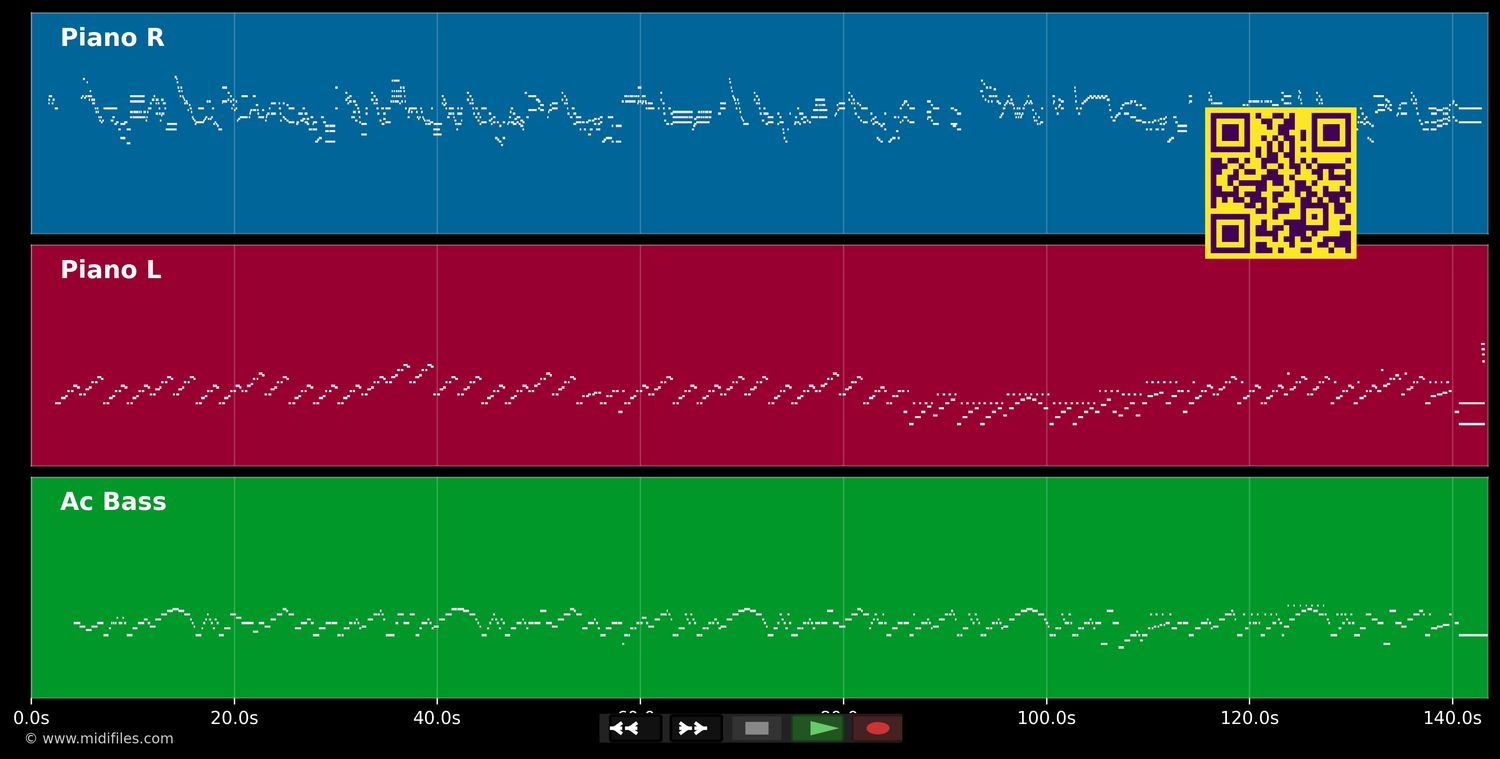Click the 0.0s time axis label
This screenshot has height=759, width=1500.
click(31, 718)
